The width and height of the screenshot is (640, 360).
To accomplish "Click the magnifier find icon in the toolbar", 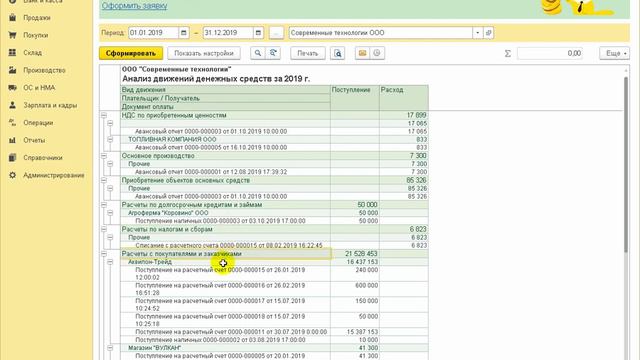I will (258, 53).
